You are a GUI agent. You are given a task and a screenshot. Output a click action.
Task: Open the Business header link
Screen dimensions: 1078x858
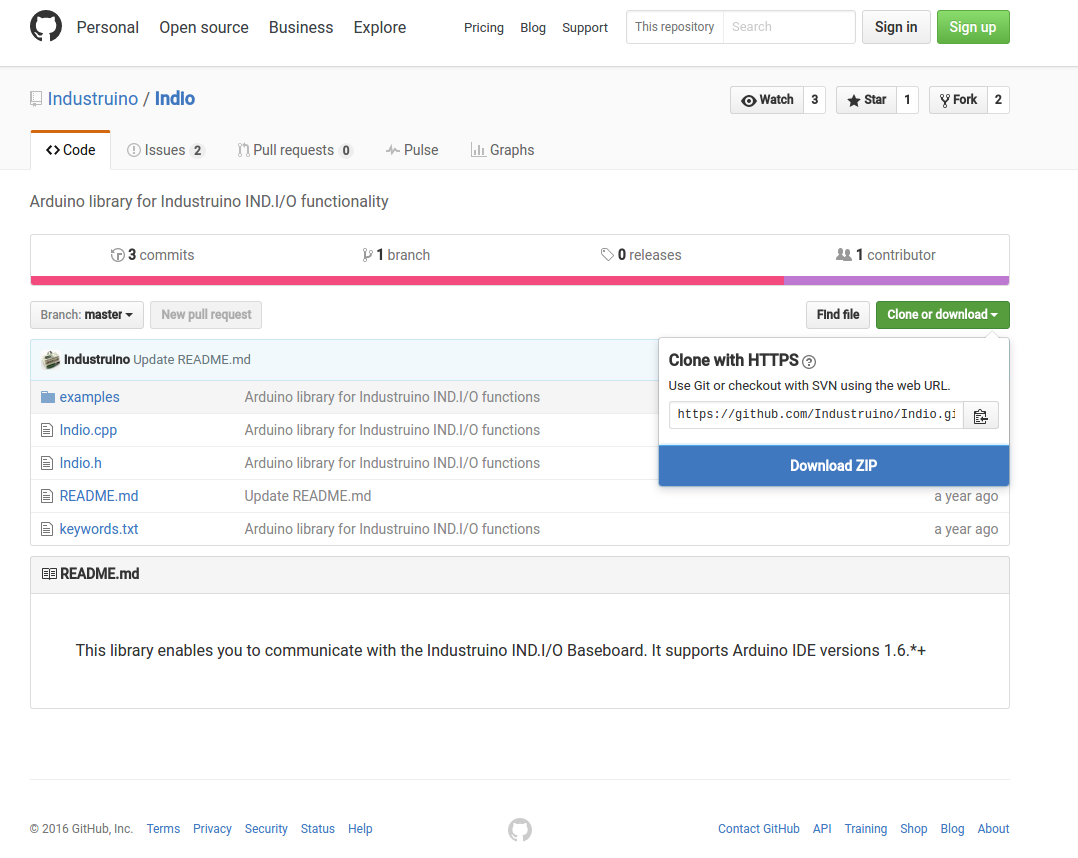(x=301, y=28)
